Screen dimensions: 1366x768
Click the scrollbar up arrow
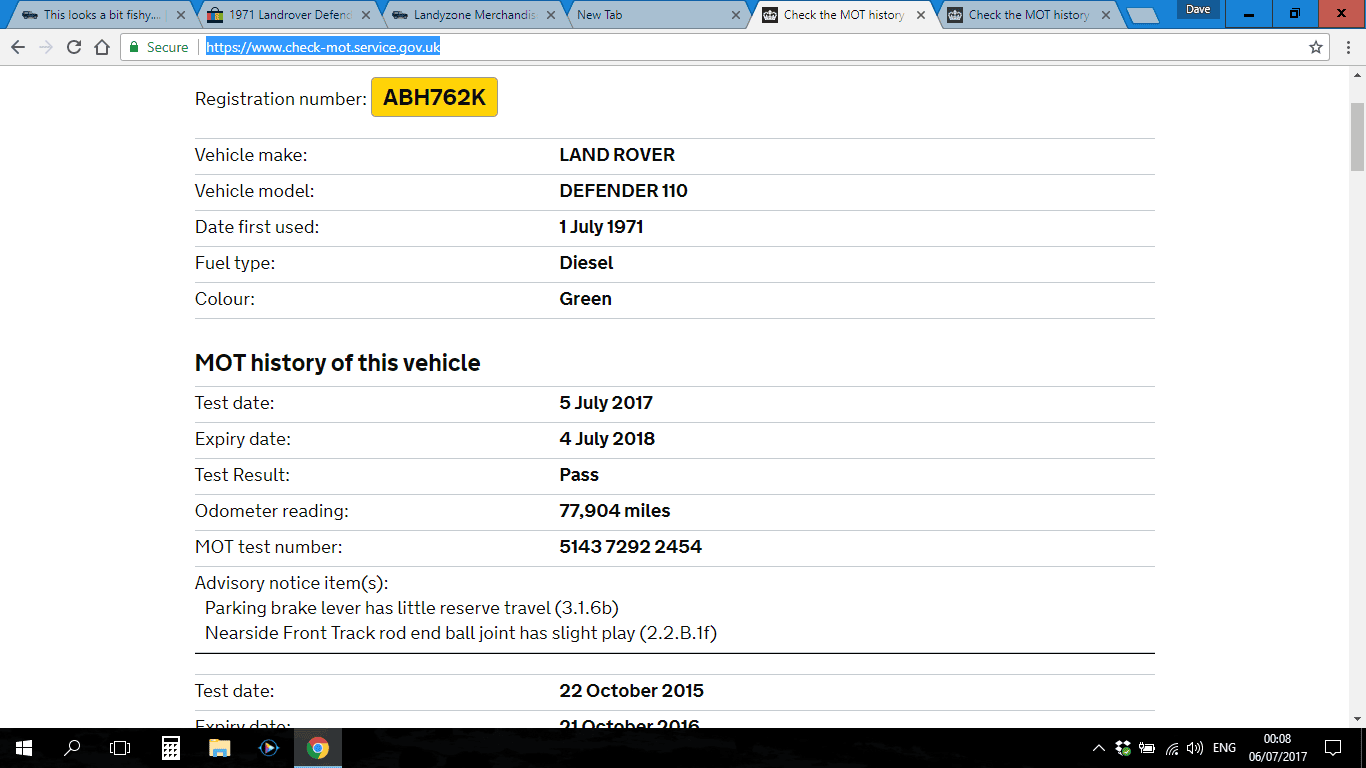(1357, 76)
